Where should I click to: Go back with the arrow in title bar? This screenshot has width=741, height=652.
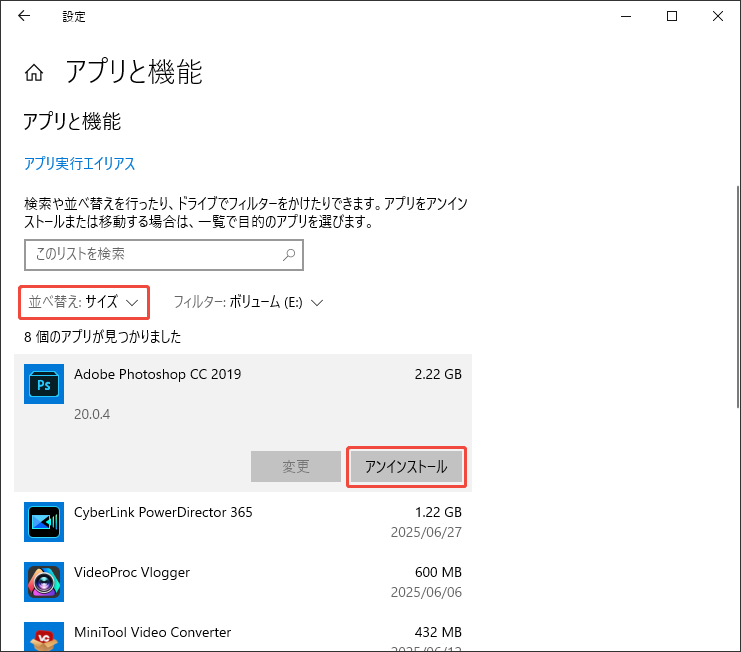point(24,16)
